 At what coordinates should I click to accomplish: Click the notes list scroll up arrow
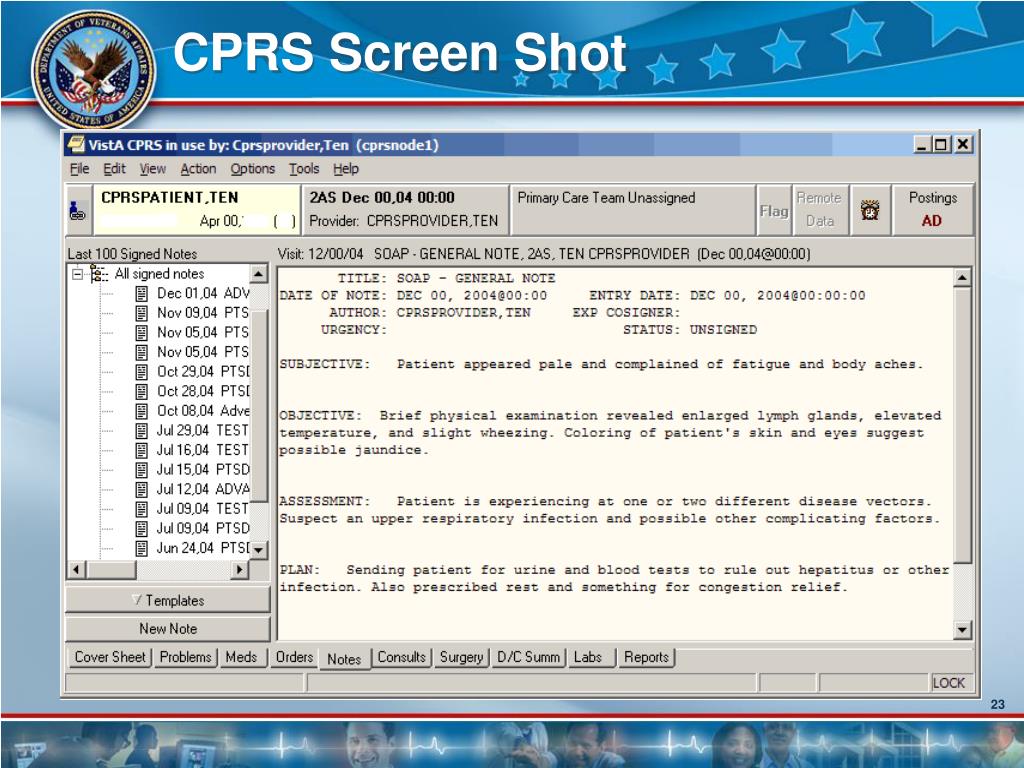[259, 274]
